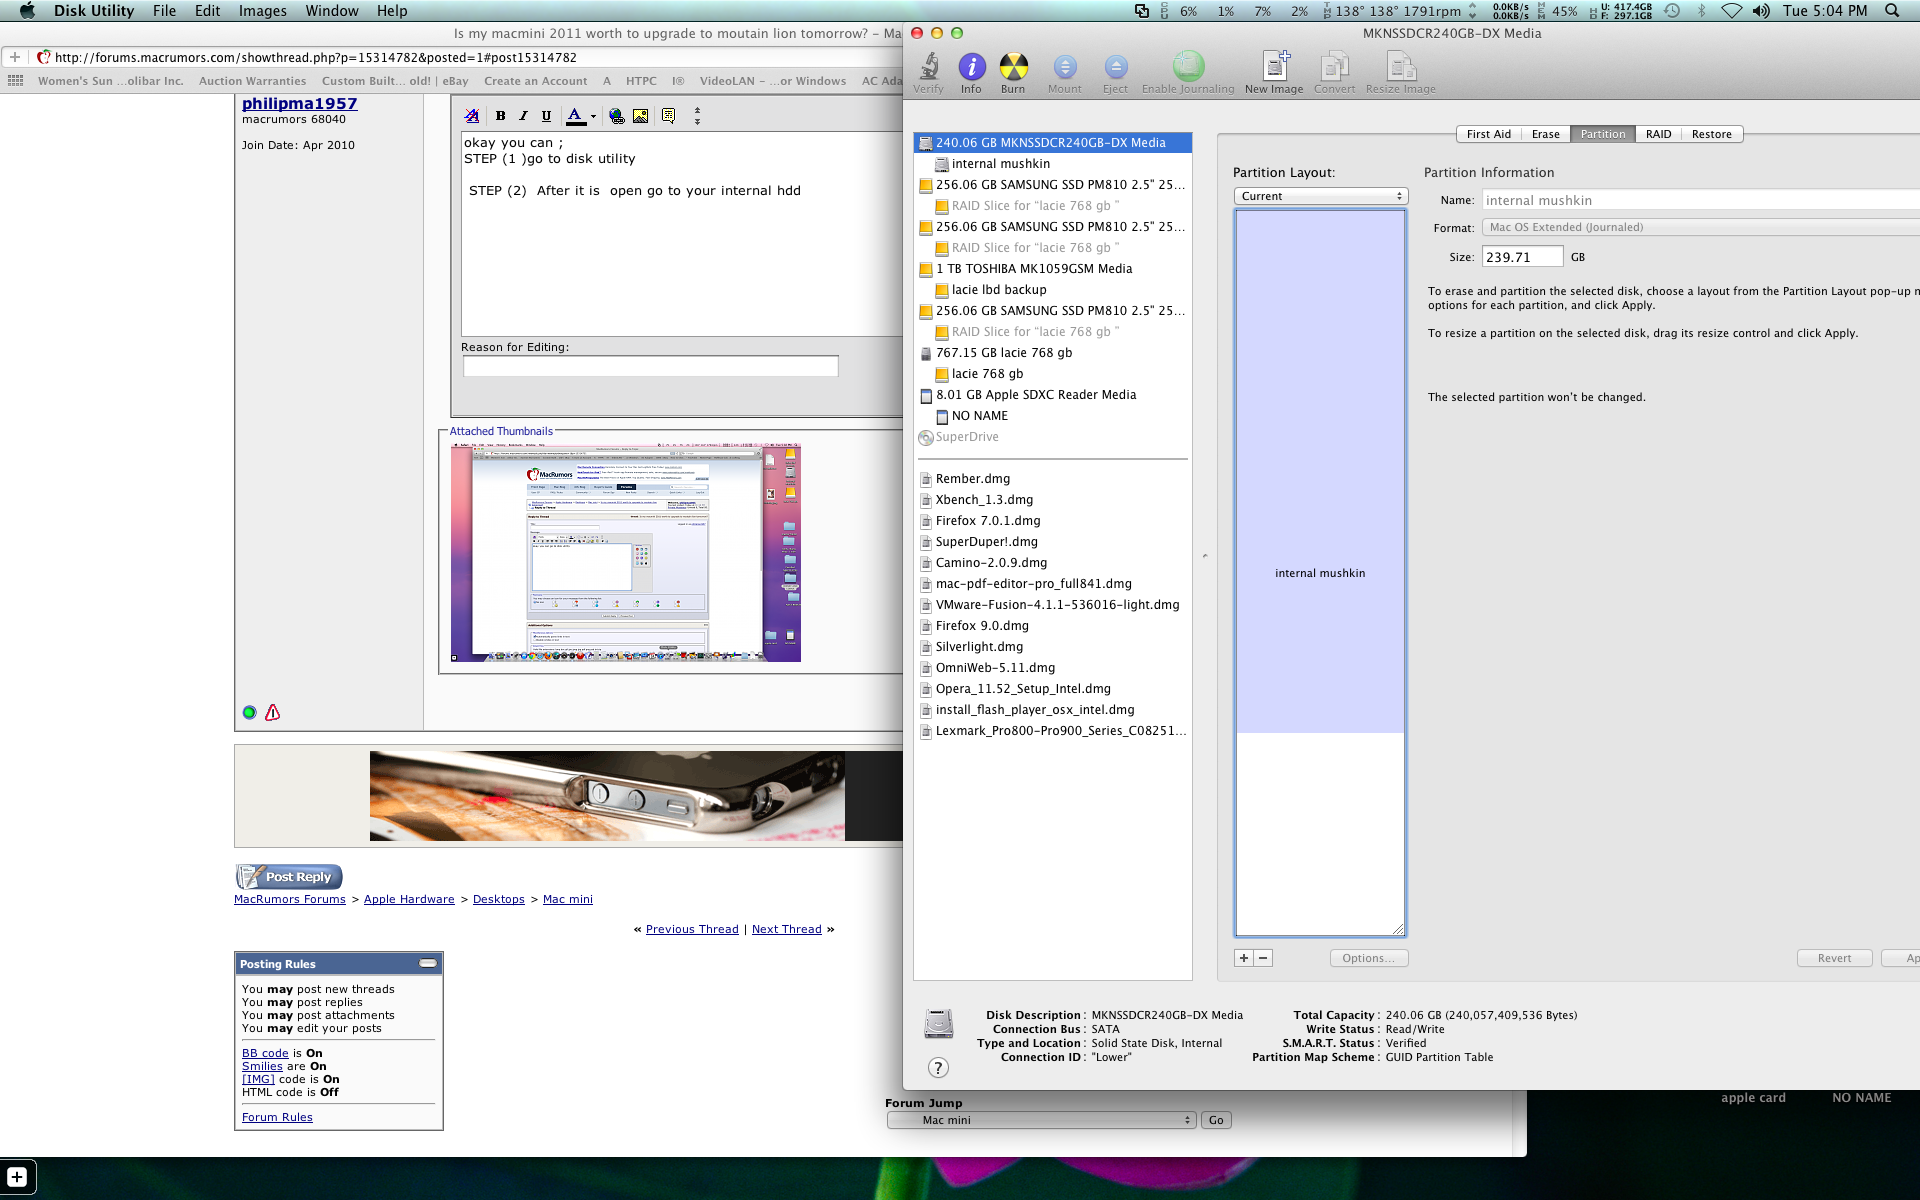1920x1200 pixels.
Task: Click the green online status icon
Action: click(249, 712)
